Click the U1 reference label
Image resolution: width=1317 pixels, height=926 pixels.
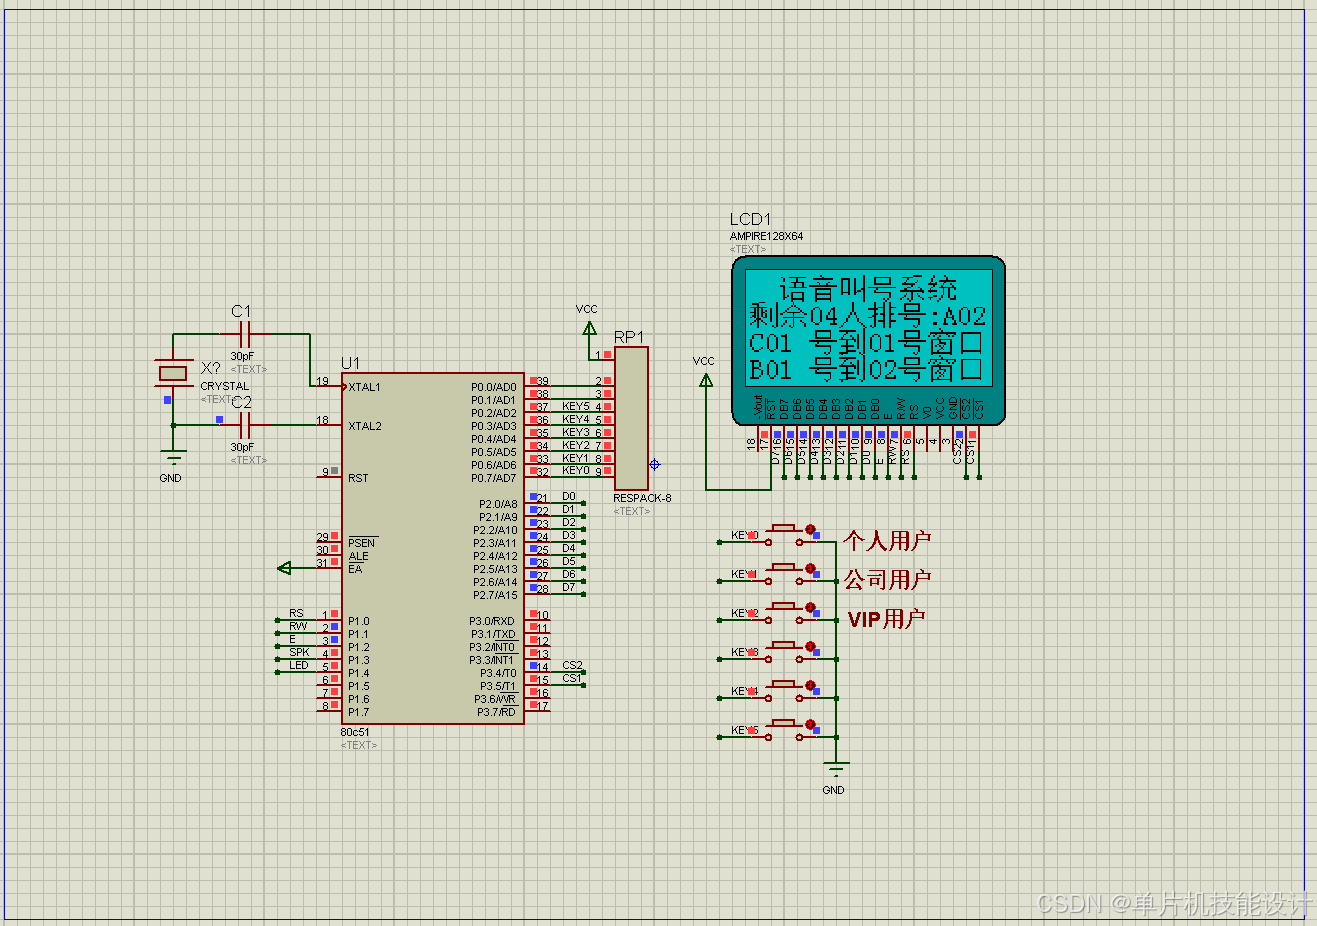350,363
